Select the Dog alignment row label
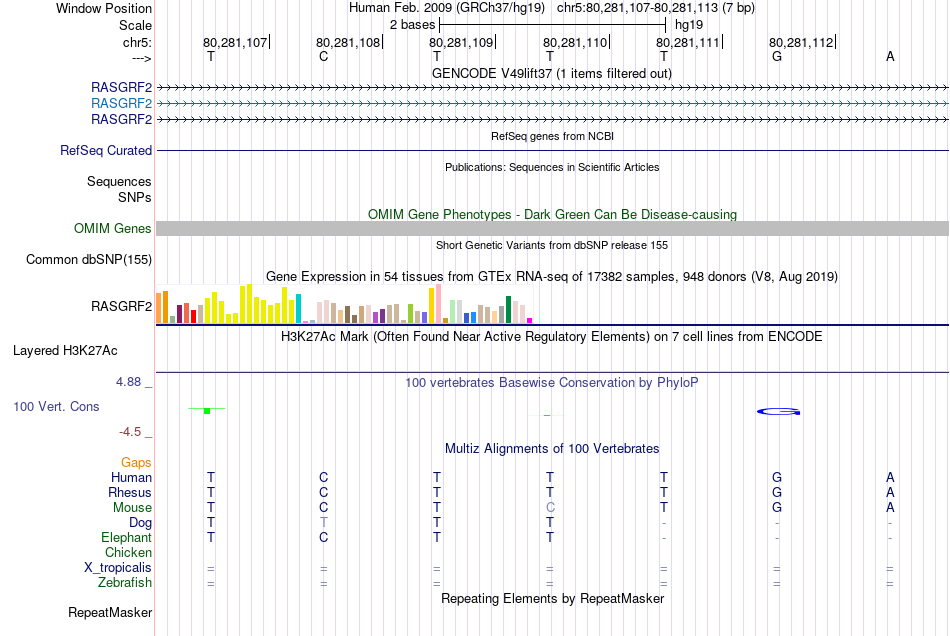The image size is (950, 636). pyautogui.click(x=140, y=523)
